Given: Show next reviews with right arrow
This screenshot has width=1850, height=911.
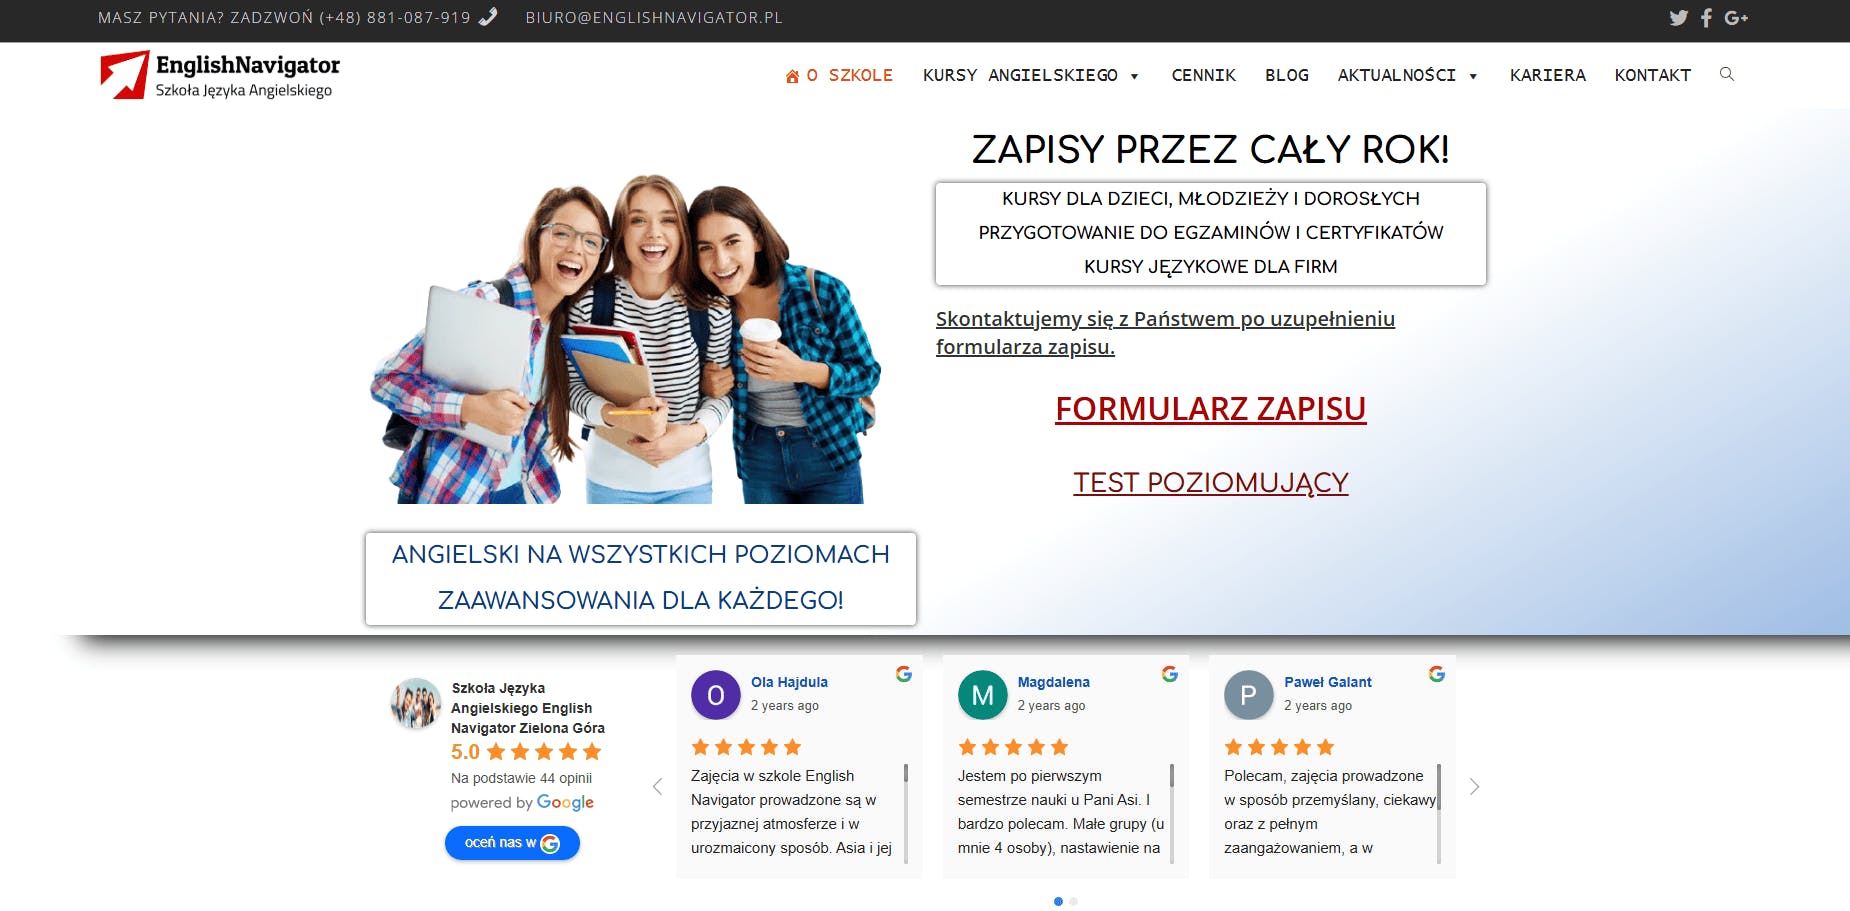Looking at the screenshot, I should [1474, 787].
